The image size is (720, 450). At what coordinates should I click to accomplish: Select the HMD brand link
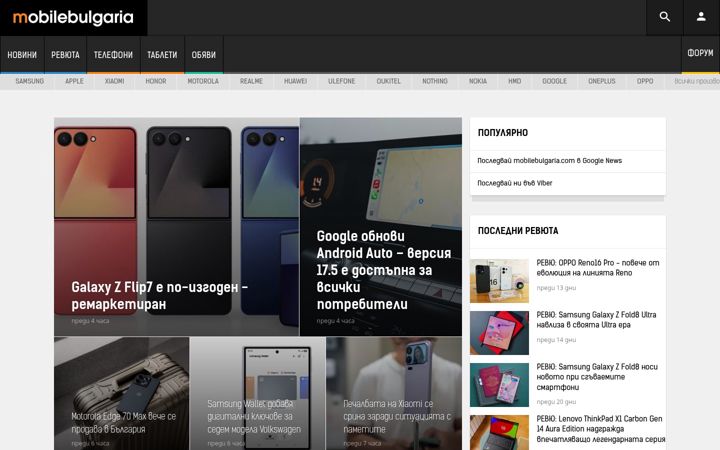pos(514,81)
